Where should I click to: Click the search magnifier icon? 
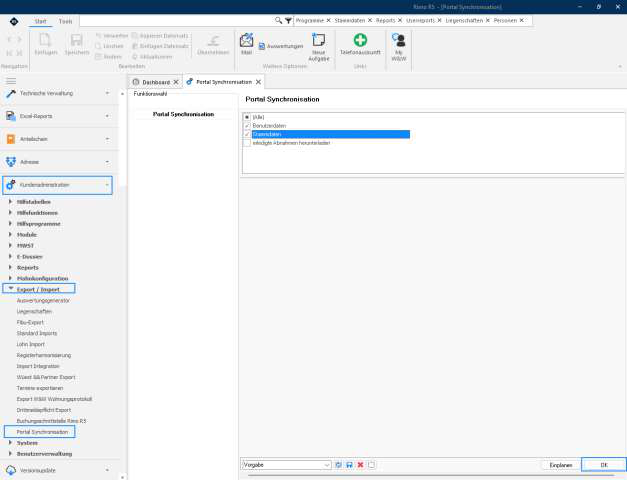point(278,20)
